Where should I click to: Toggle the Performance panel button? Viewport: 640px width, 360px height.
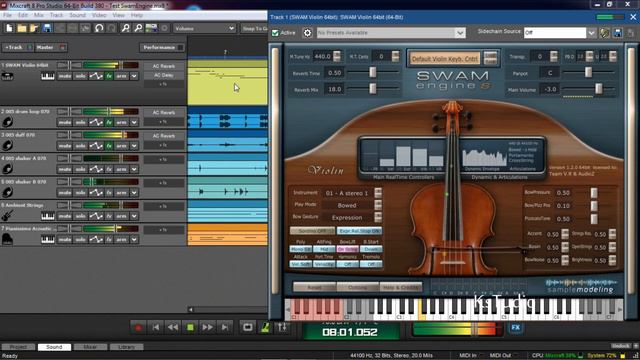pos(162,48)
